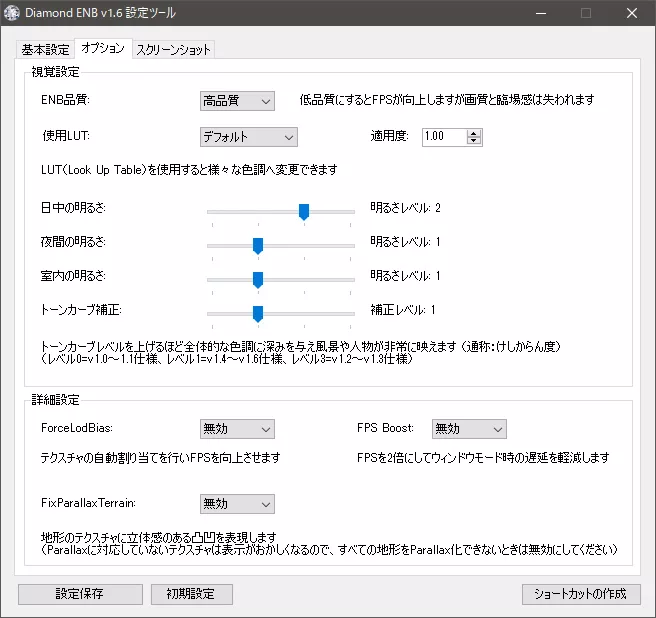The width and height of the screenshot is (656, 618).
Task: Expand the FixParallaxTerrain dropdown
Action: (237, 504)
